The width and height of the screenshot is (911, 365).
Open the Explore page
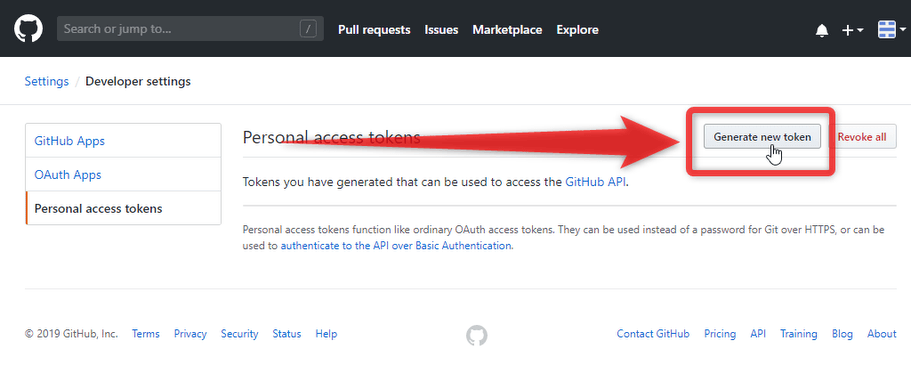click(578, 30)
